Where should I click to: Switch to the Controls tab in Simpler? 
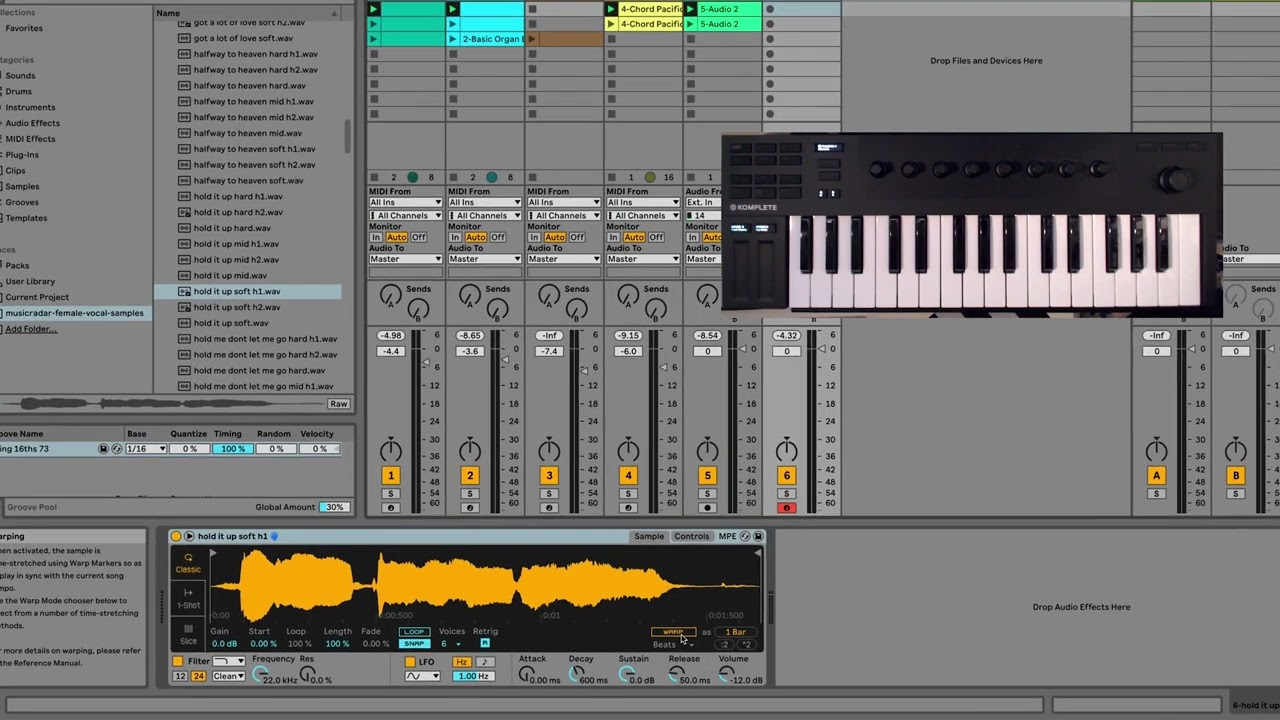[691, 537]
